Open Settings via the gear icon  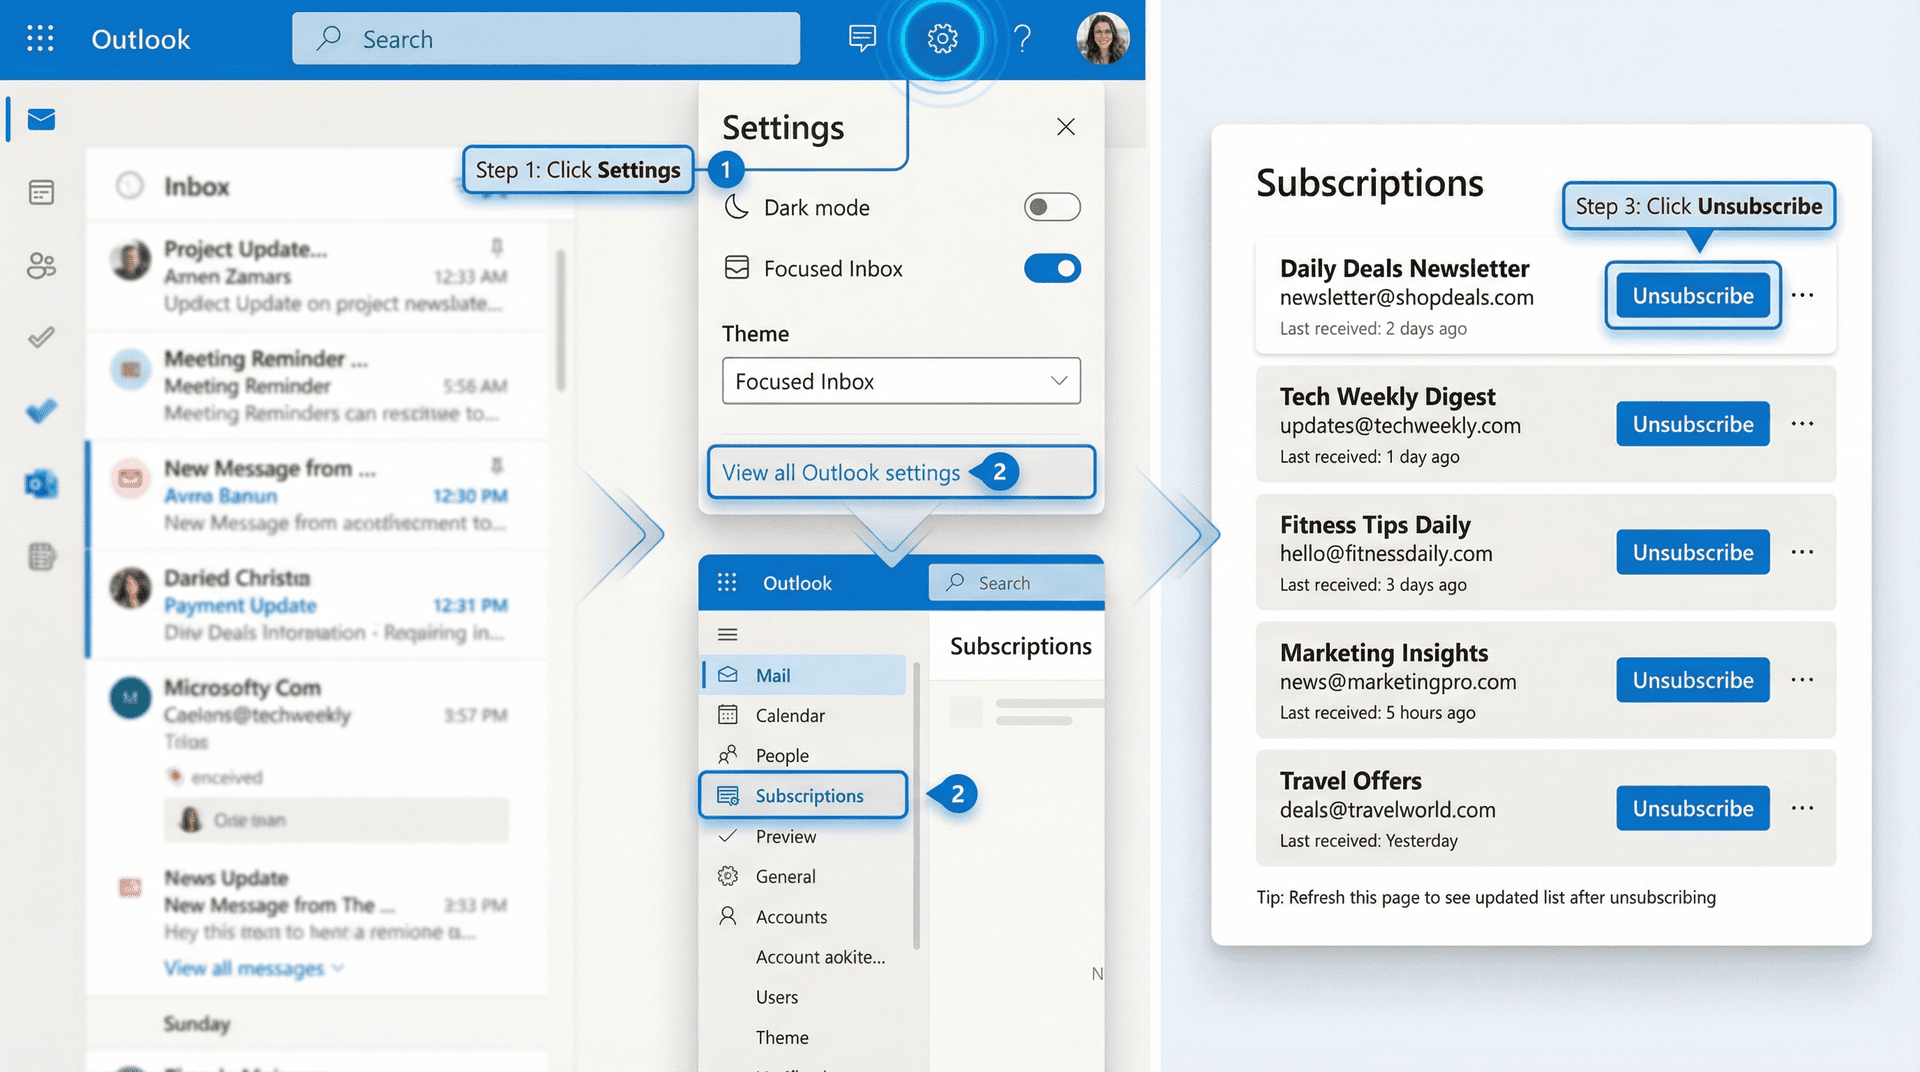940,39
